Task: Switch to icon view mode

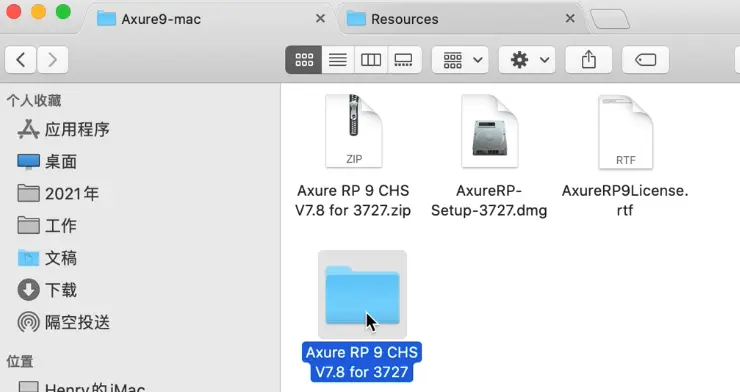Action: point(304,60)
